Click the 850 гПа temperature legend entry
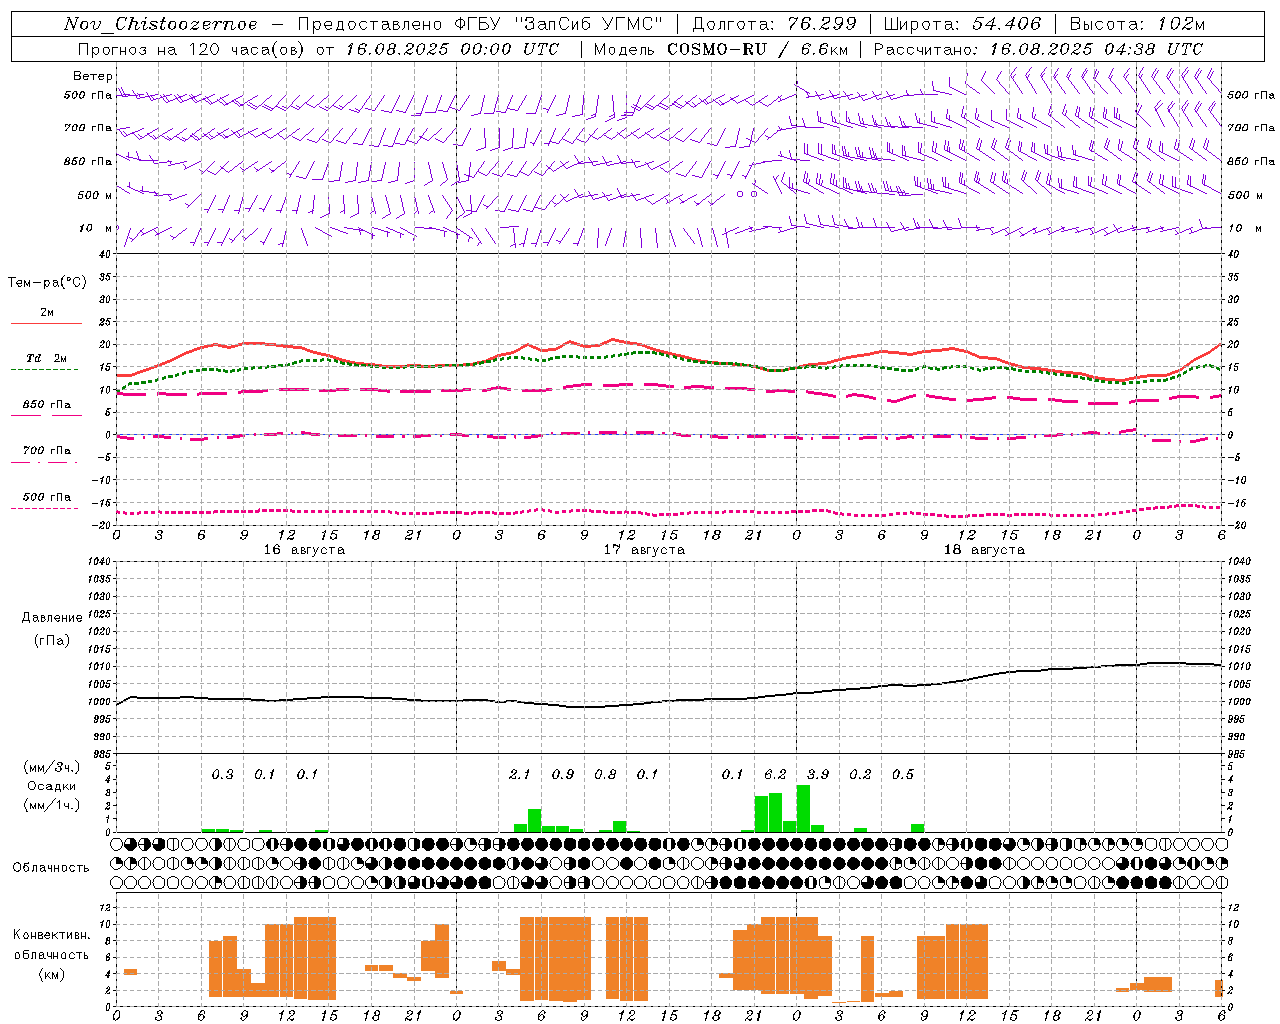The width and height of the screenshot is (1280, 1024). [46, 405]
